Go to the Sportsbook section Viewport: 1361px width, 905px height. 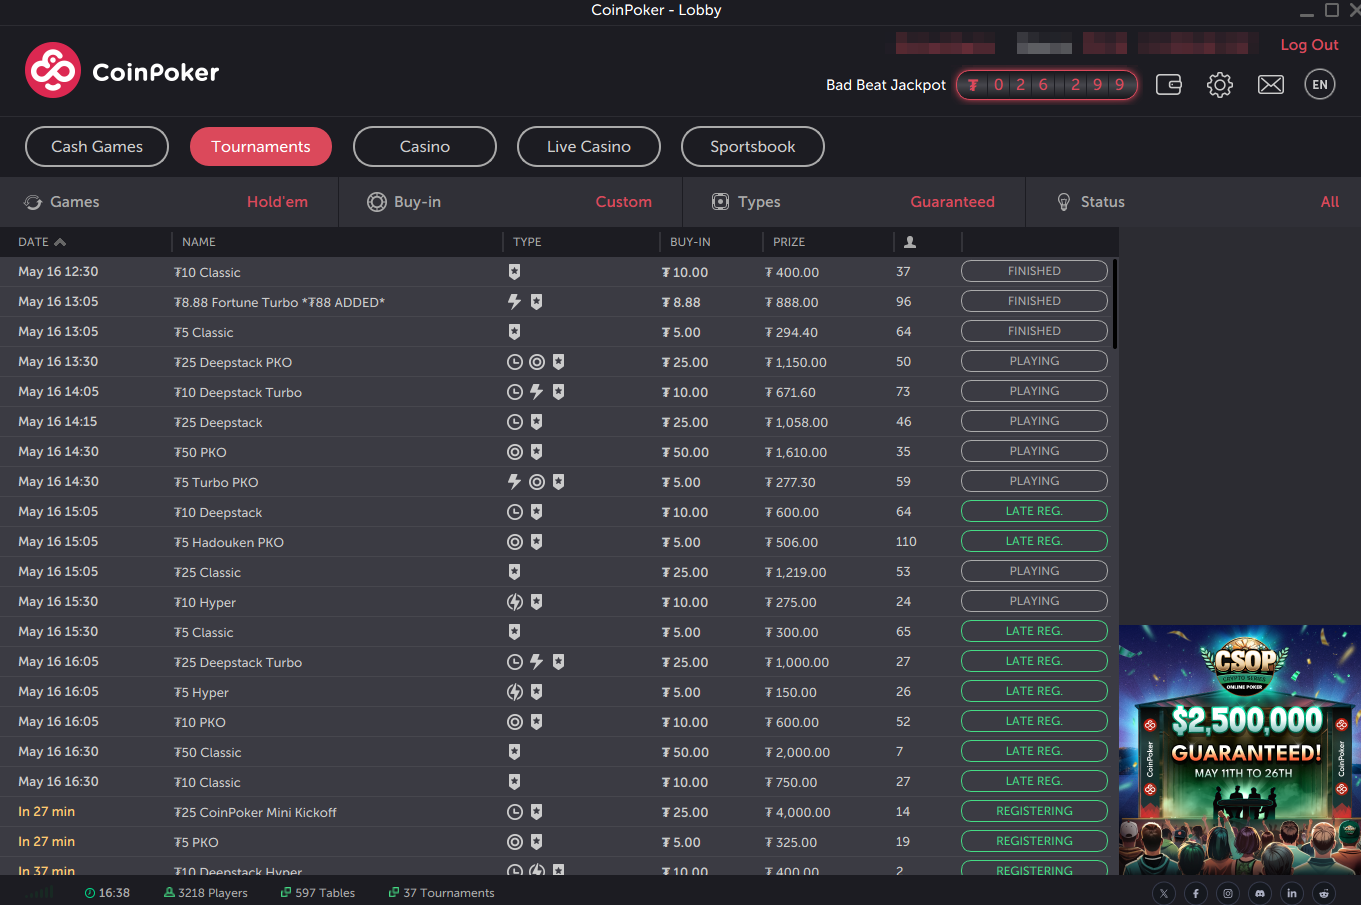click(753, 146)
